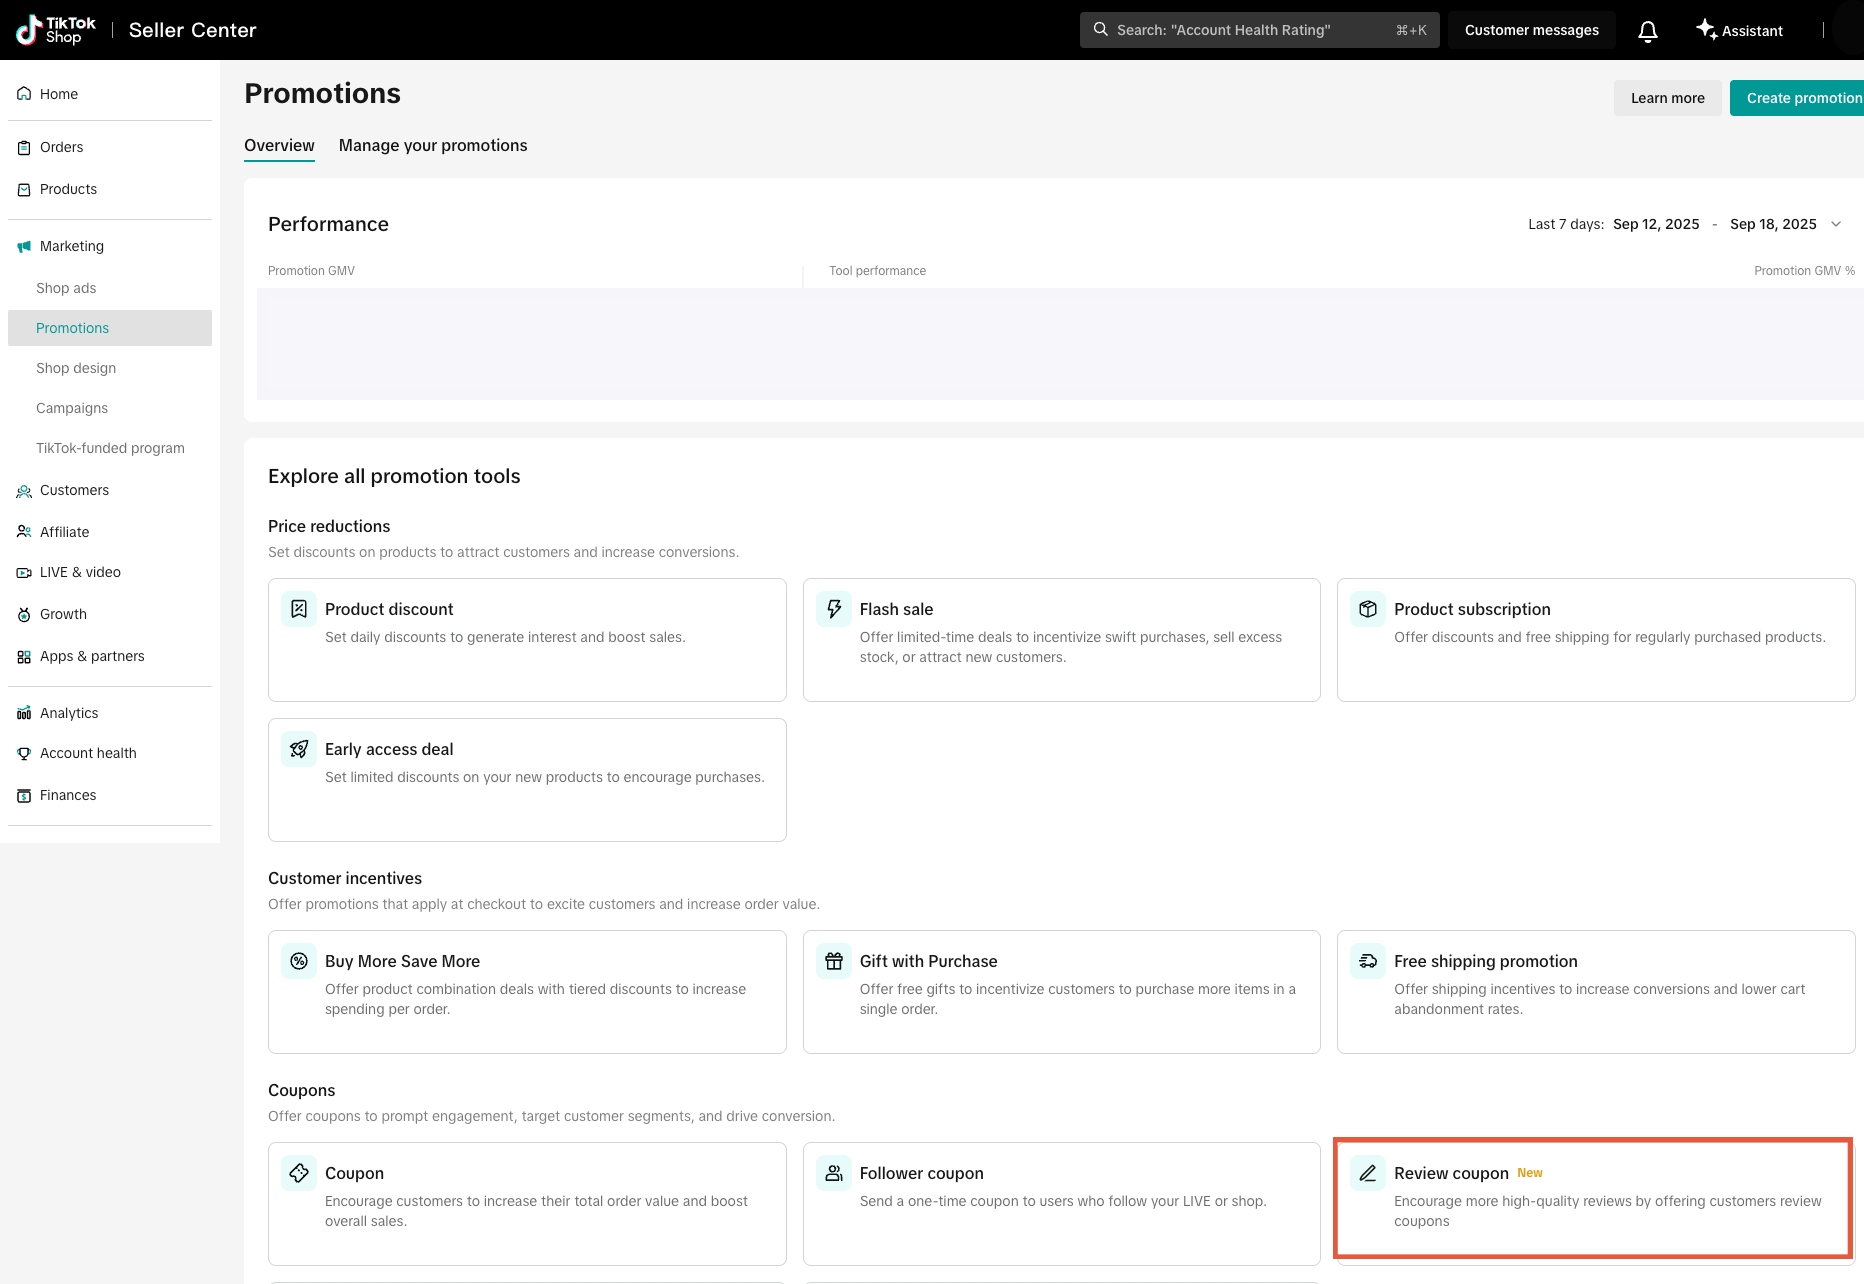The height and width of the screenshot is (1284, 1864).
Task: Open Shop ads in the sidebar
Action: coord(66,288)
